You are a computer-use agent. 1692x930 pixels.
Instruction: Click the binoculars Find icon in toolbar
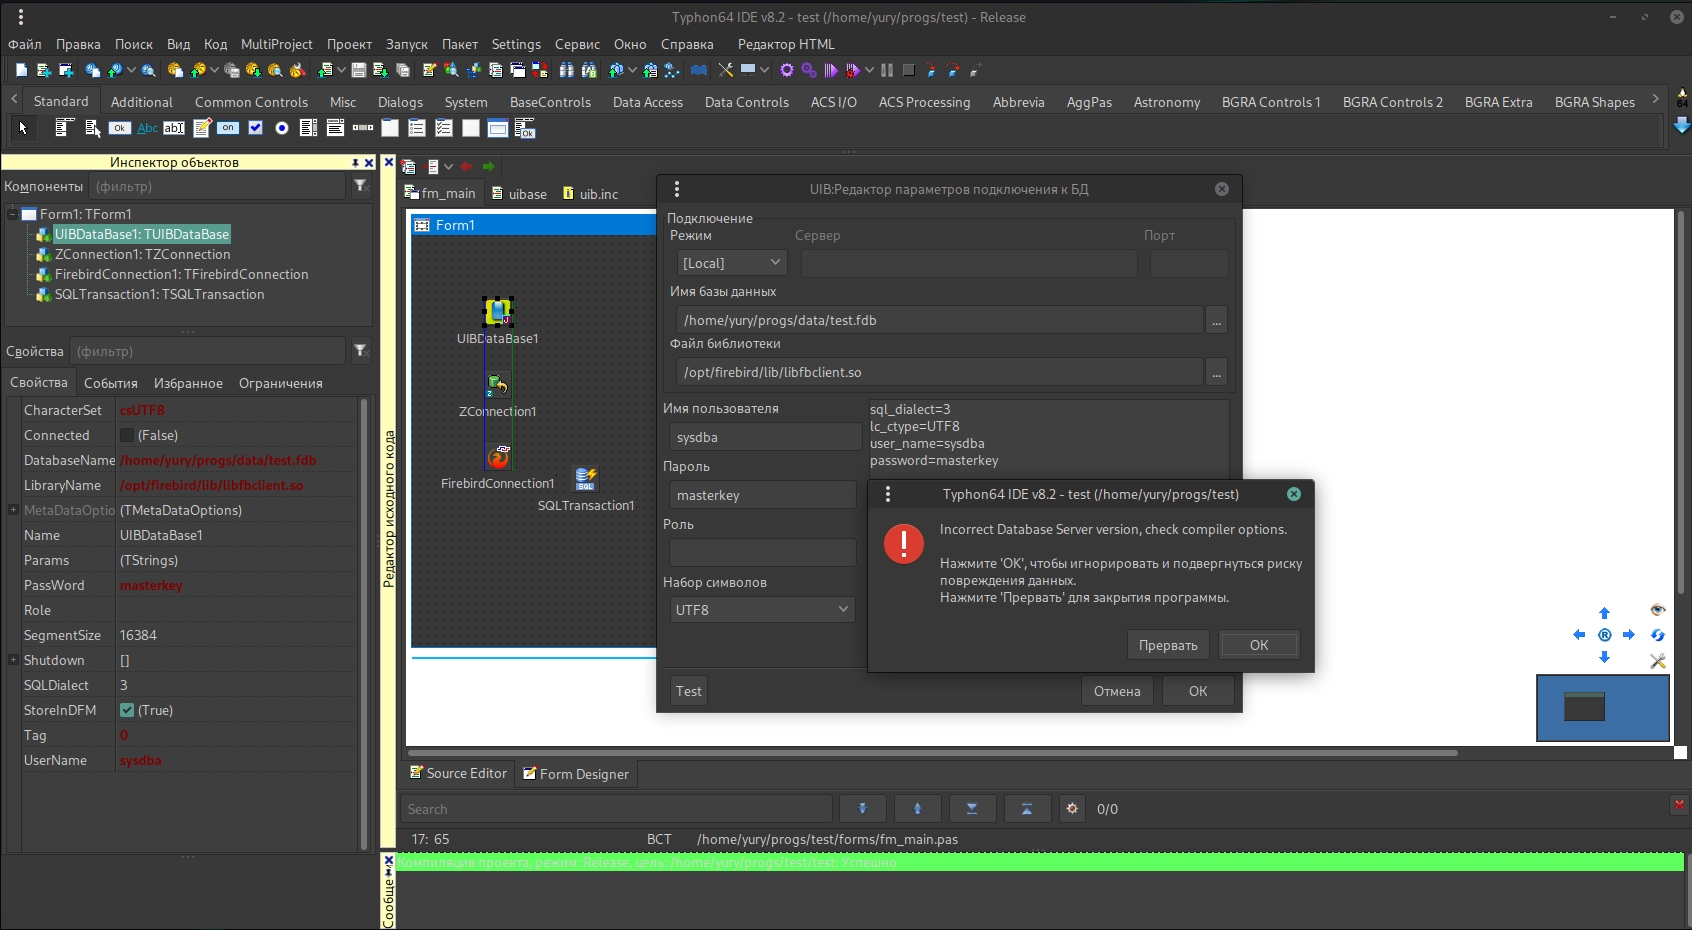pyautogui.click(x=567, y=70)
